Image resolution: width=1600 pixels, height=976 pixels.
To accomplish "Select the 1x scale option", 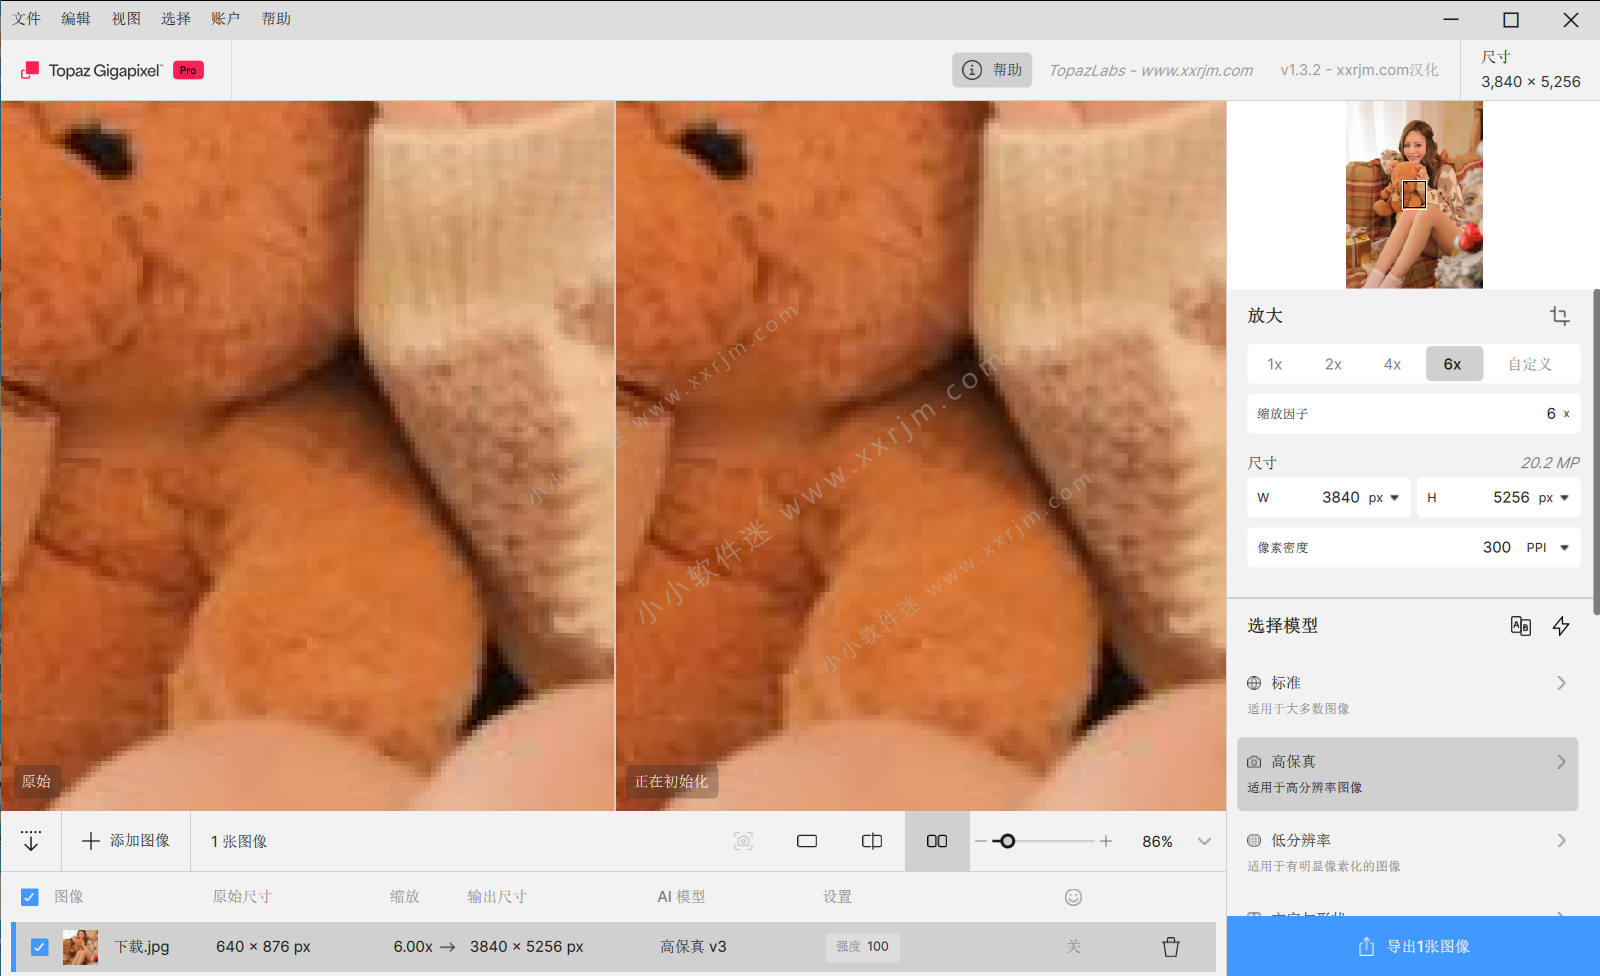I will (x=1275, y=364).
